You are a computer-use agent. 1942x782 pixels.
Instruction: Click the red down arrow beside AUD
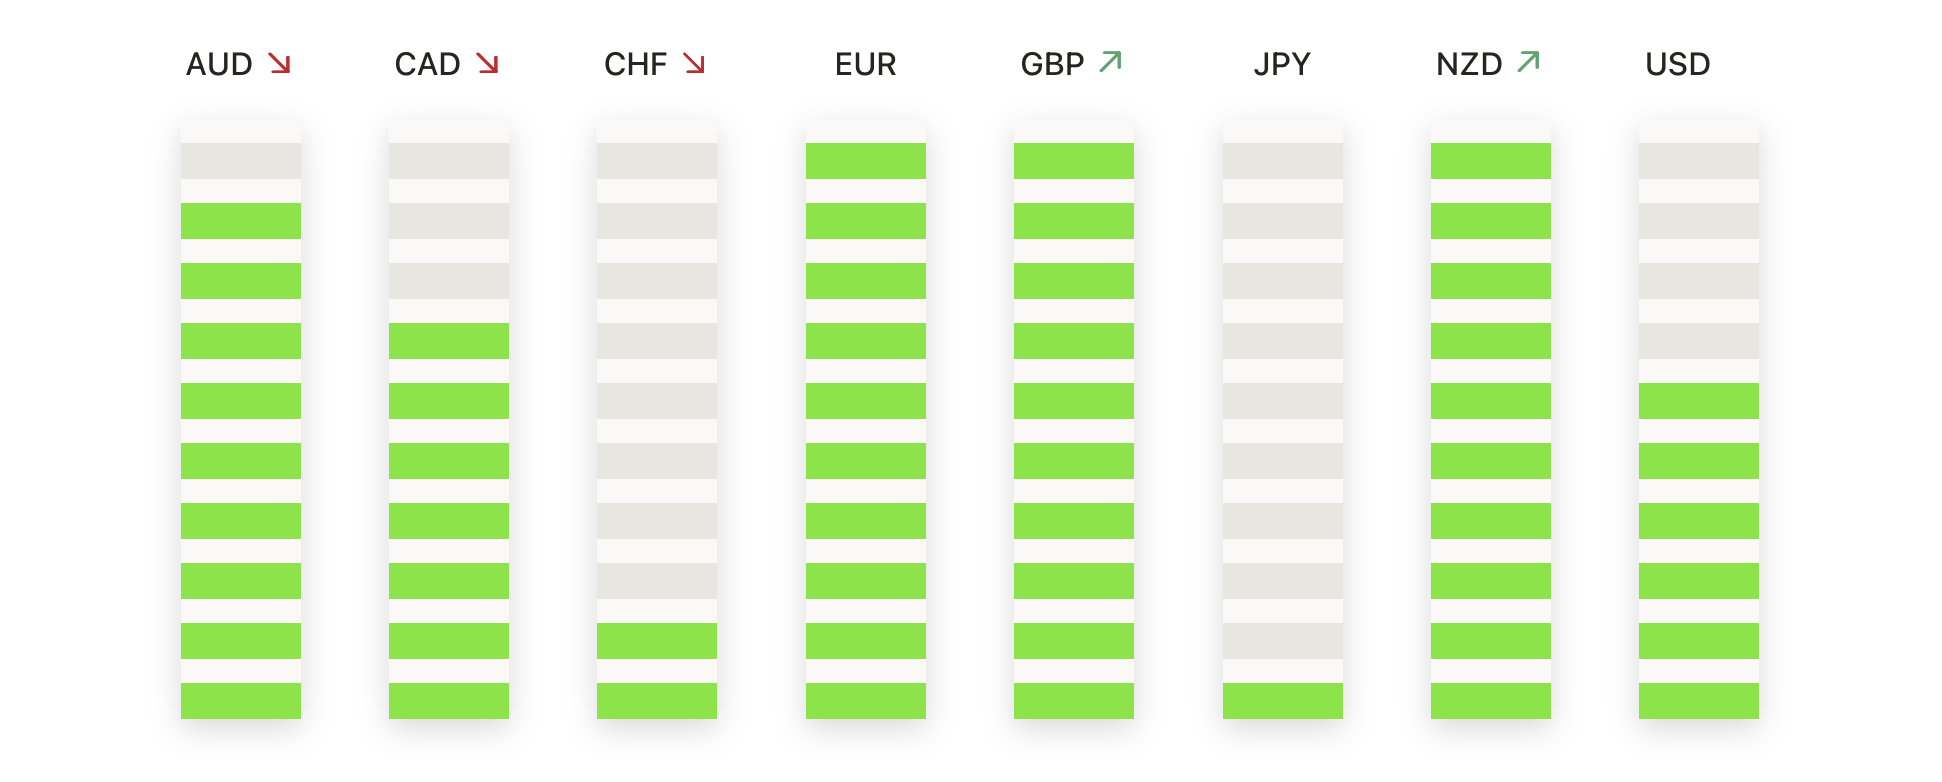(280, 64)
